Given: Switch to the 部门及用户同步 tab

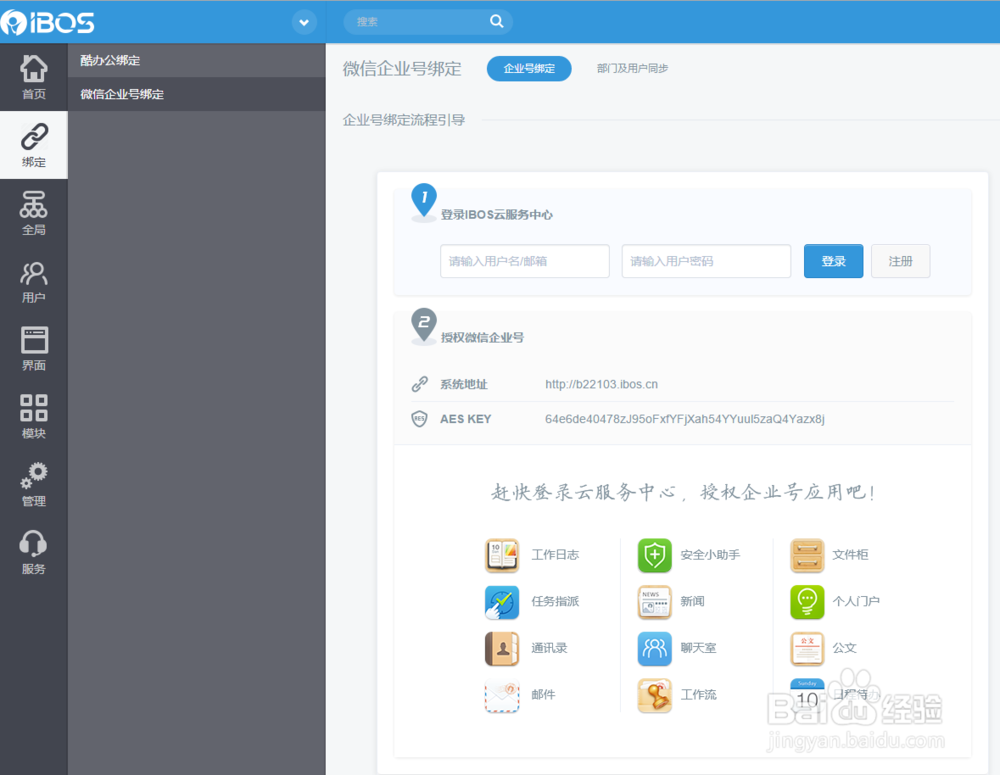Looking at the screenshot, I should 632,68.
